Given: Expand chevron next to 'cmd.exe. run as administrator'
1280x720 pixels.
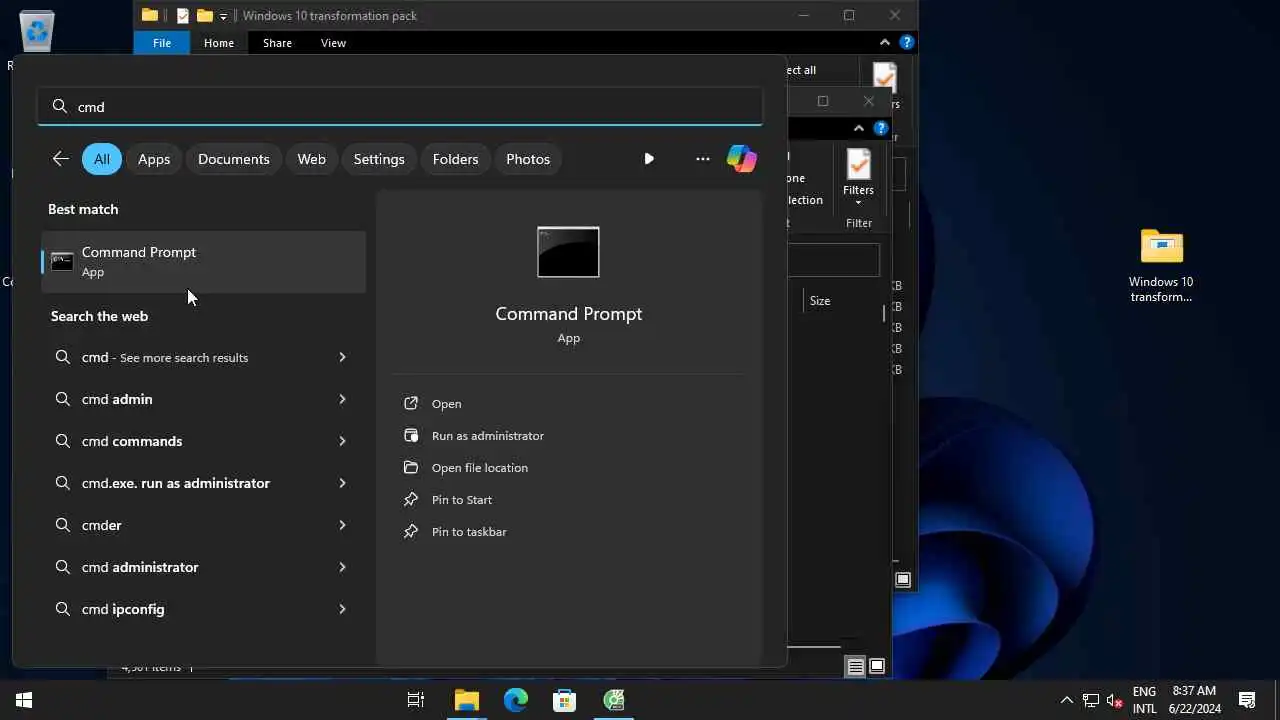Looking at the screenshot, I should coord(342,483).
